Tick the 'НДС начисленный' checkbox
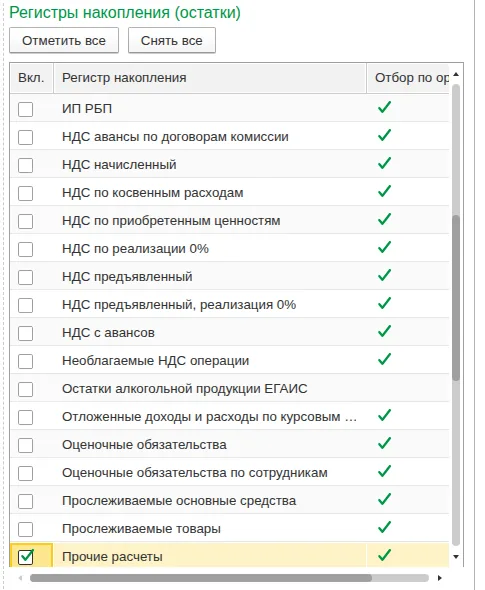The image size is (485, 590). 26,165
